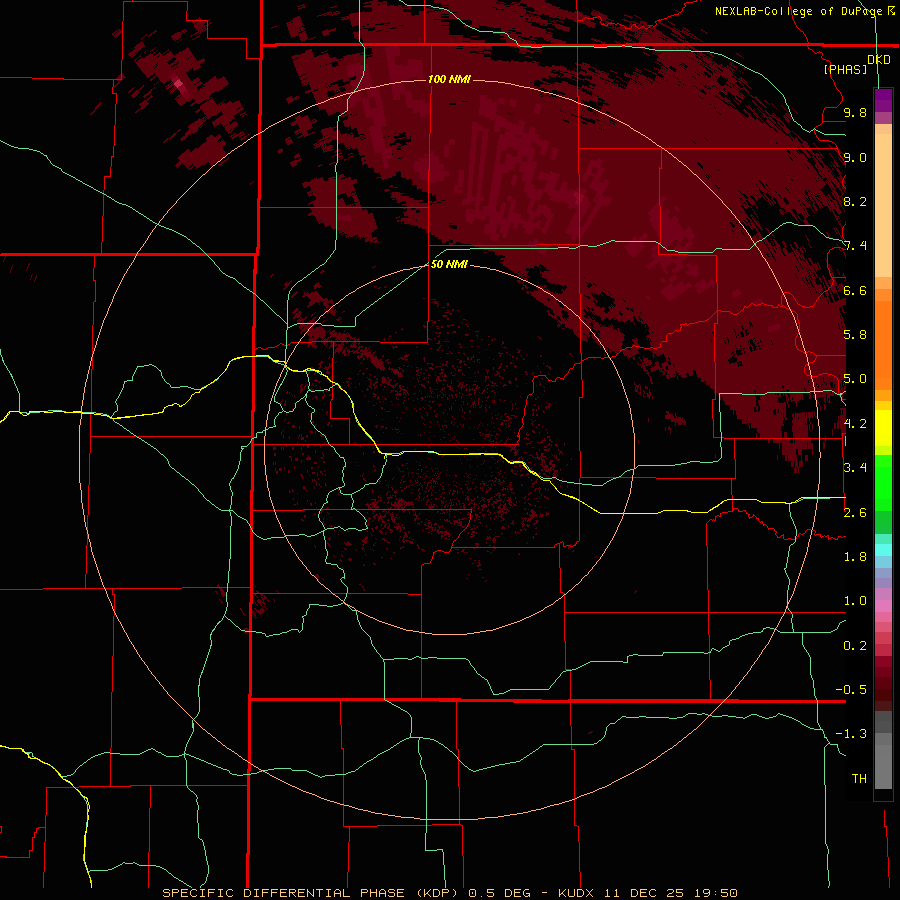The image size is (900, 900).
Task: Click the 0.2 legend value
Action: (x=855, y=646)
